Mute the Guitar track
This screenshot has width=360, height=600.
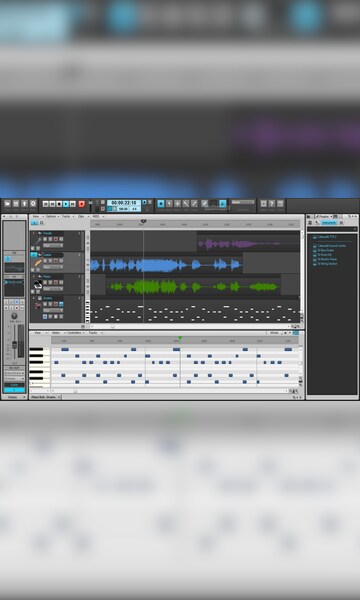point(45,261)
